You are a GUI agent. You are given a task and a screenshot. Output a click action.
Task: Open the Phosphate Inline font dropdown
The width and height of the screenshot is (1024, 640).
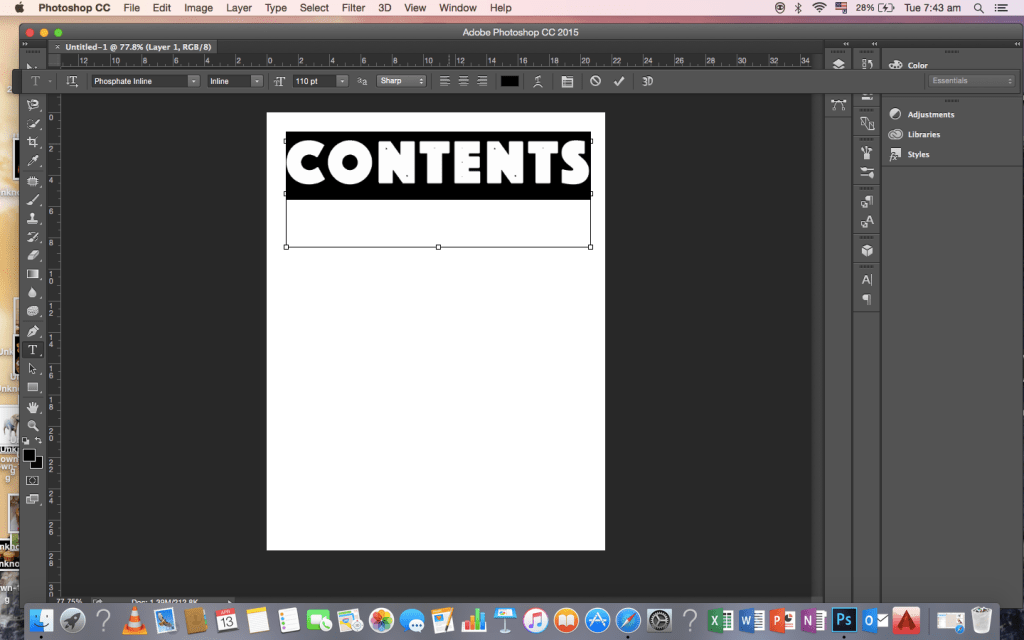[193, 81]
